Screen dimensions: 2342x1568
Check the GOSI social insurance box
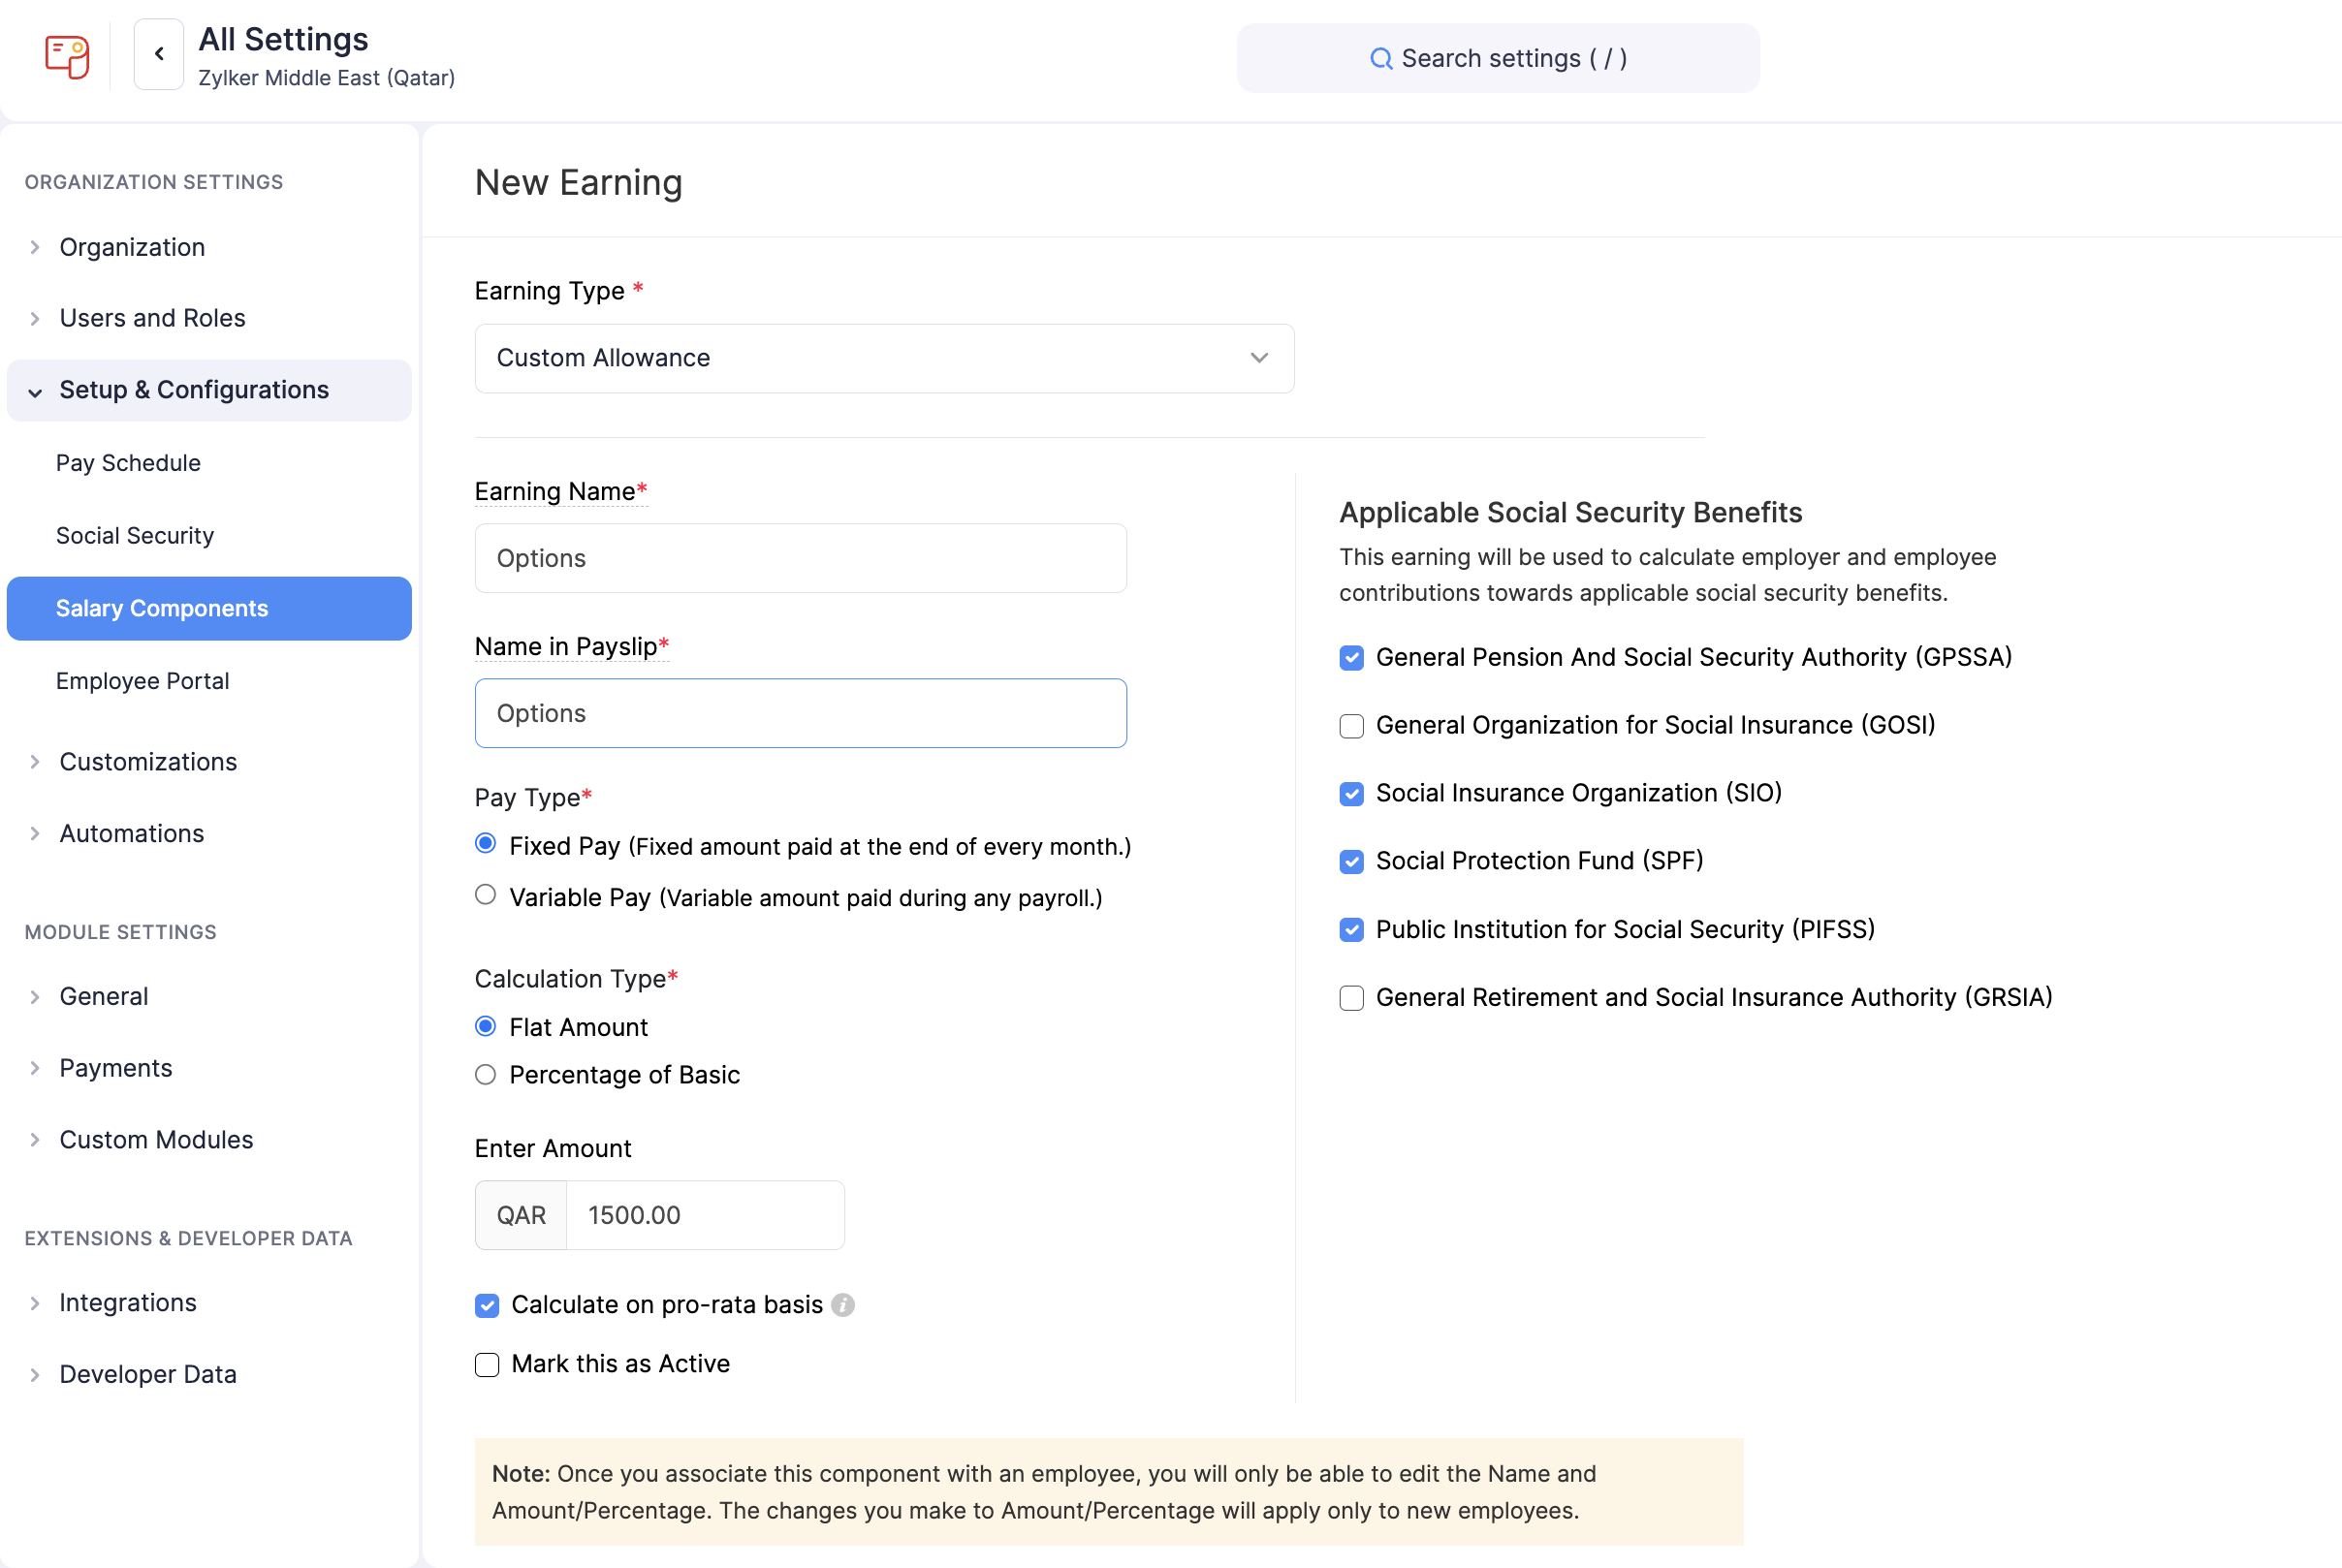(1351, 726)
